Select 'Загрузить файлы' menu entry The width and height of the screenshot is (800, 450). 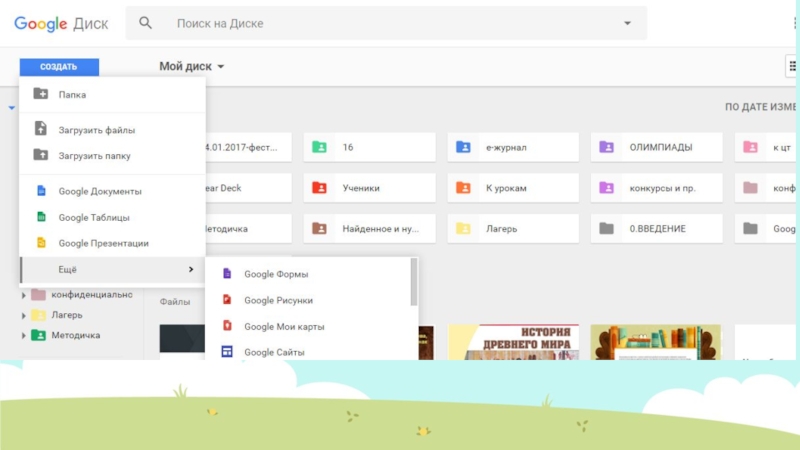(x=113, y=130)
